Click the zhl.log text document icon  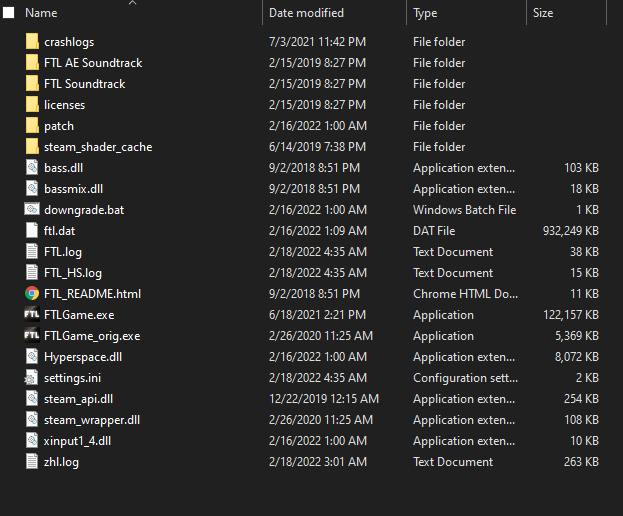tap(32, 462)
